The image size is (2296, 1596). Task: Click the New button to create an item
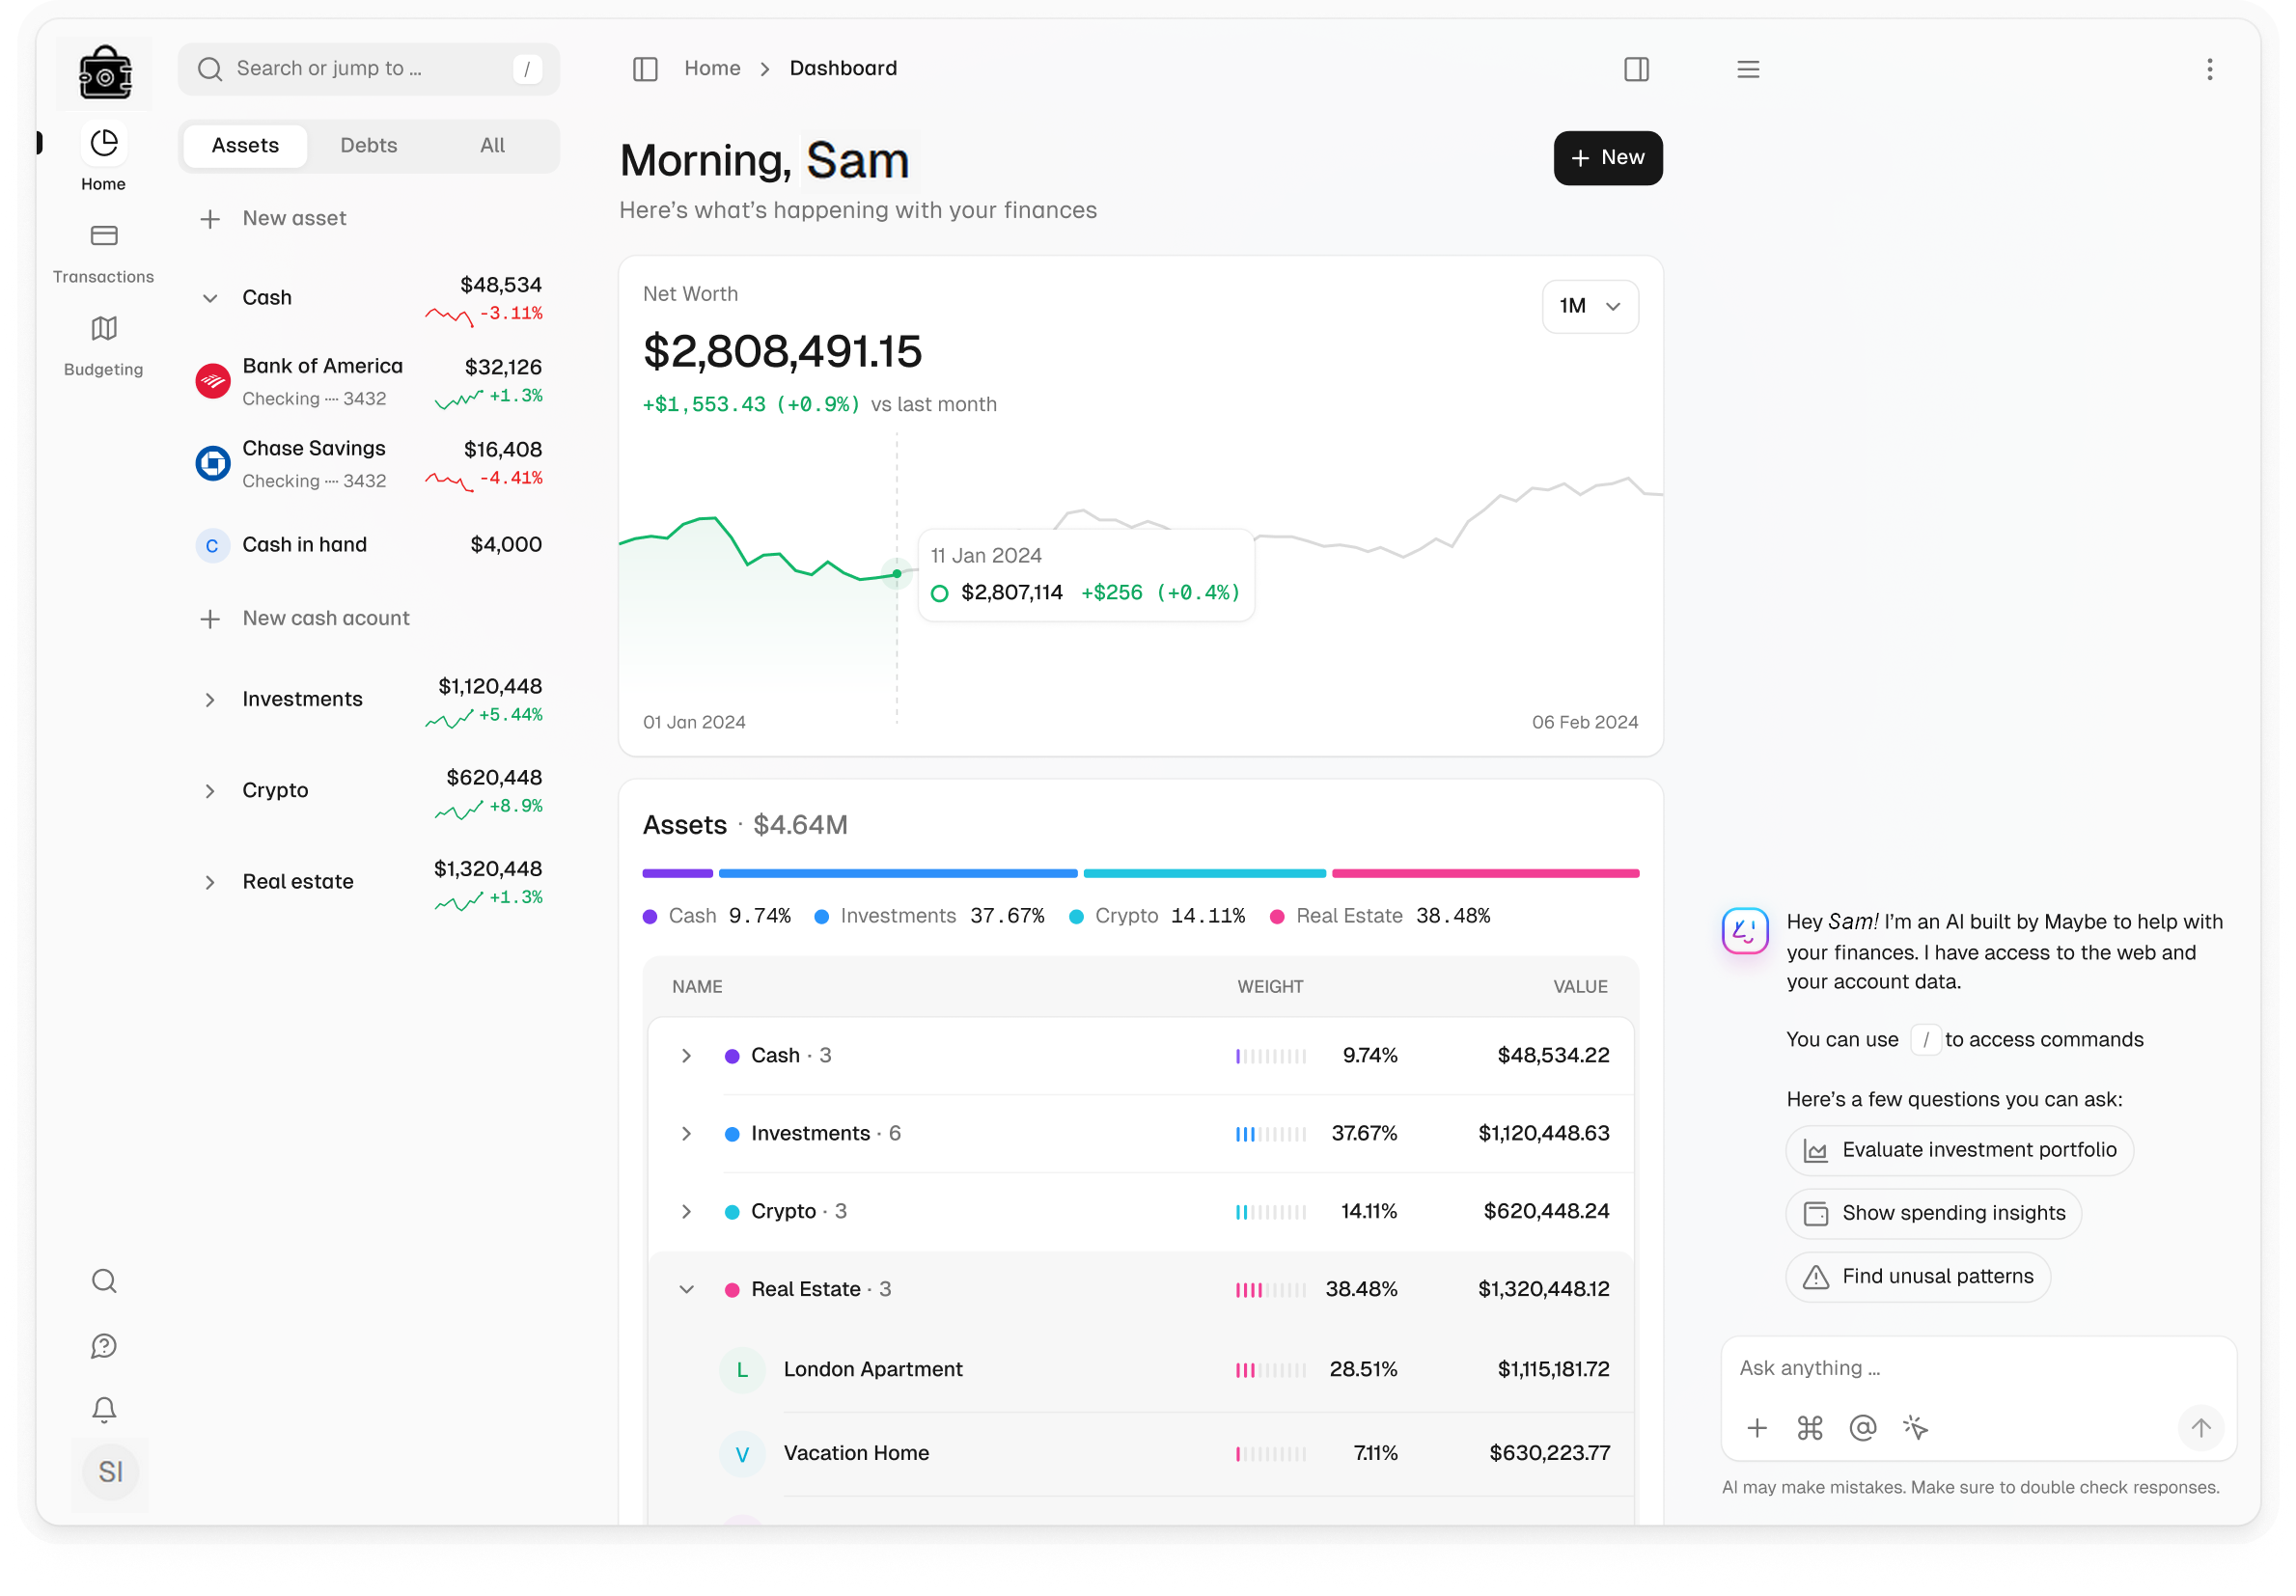(x=1607, y=157)
